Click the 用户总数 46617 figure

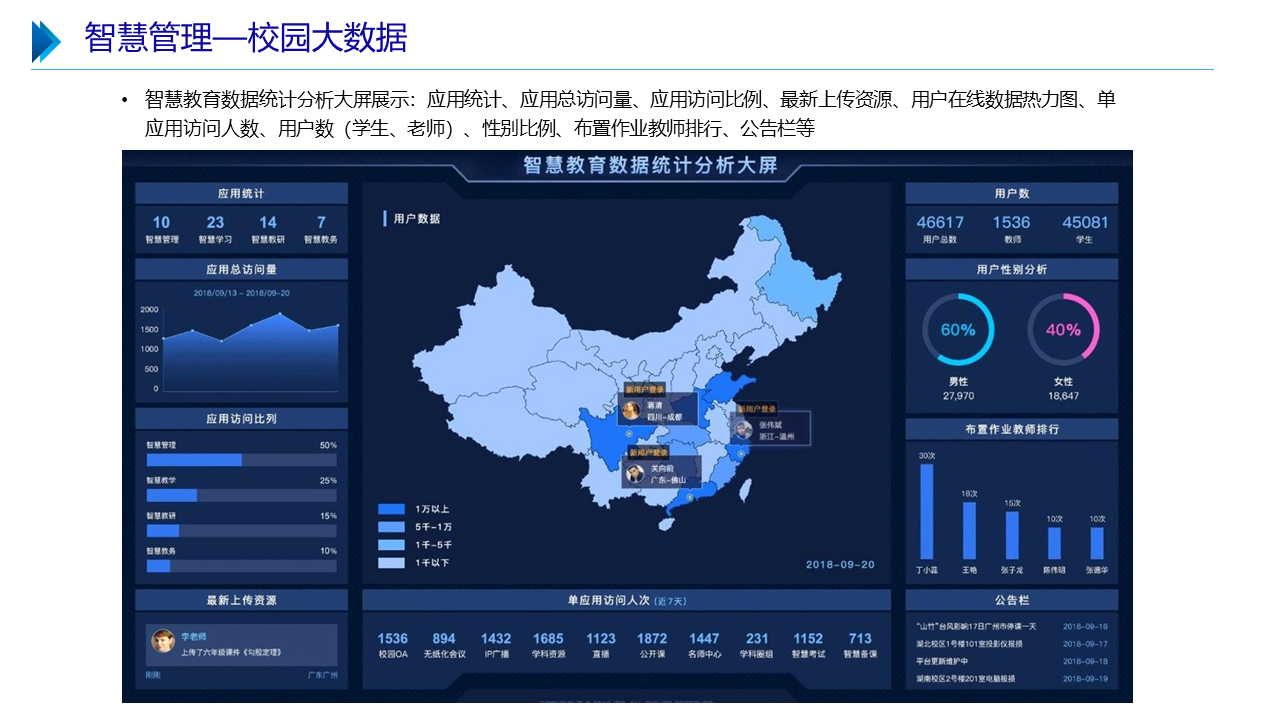(x=940, y=222)
